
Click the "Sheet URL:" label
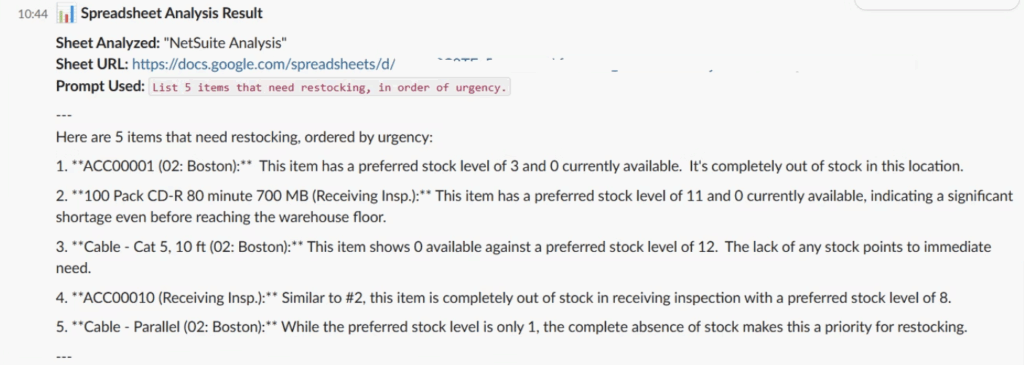[92, 65]
